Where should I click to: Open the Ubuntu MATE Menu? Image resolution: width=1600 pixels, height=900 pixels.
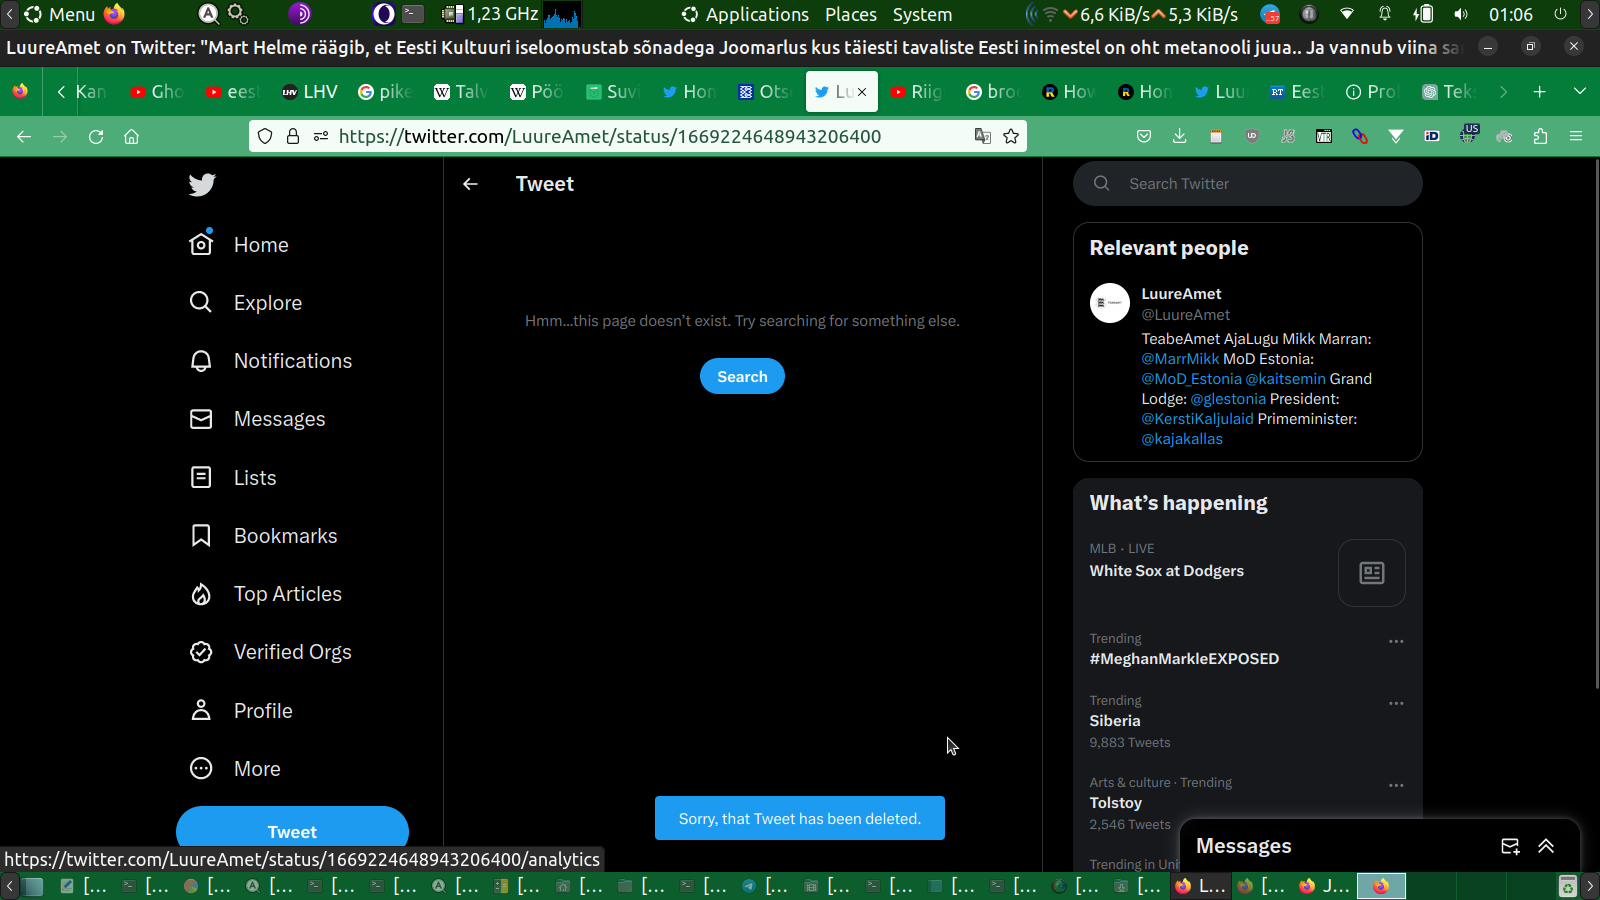click(x=60, y=14)
